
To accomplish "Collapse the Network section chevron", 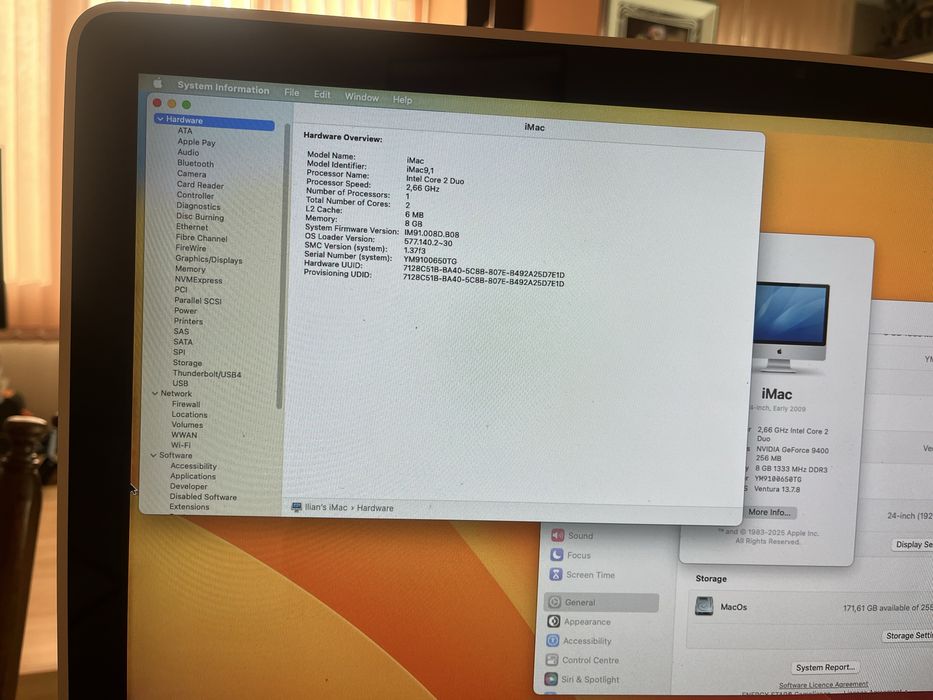I will pyautogui.click(x=155, y=393).
